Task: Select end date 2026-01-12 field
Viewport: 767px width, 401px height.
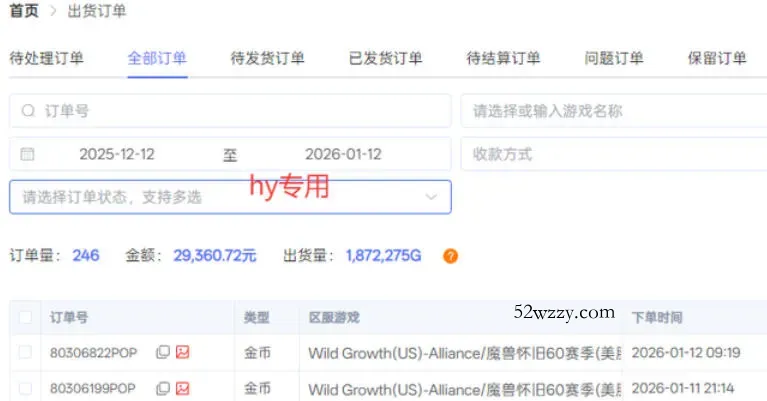Action: pos(343,154)
